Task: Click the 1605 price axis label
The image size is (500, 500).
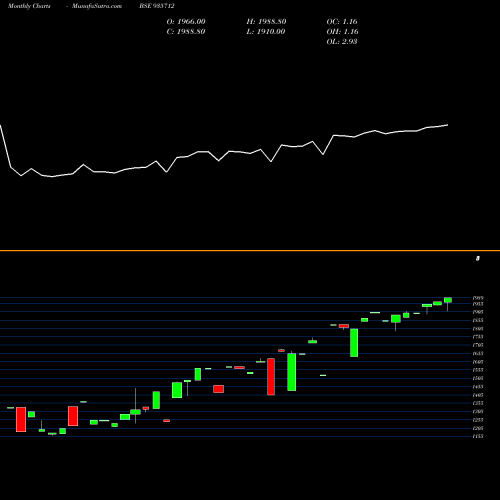Action: coord(478,362)
